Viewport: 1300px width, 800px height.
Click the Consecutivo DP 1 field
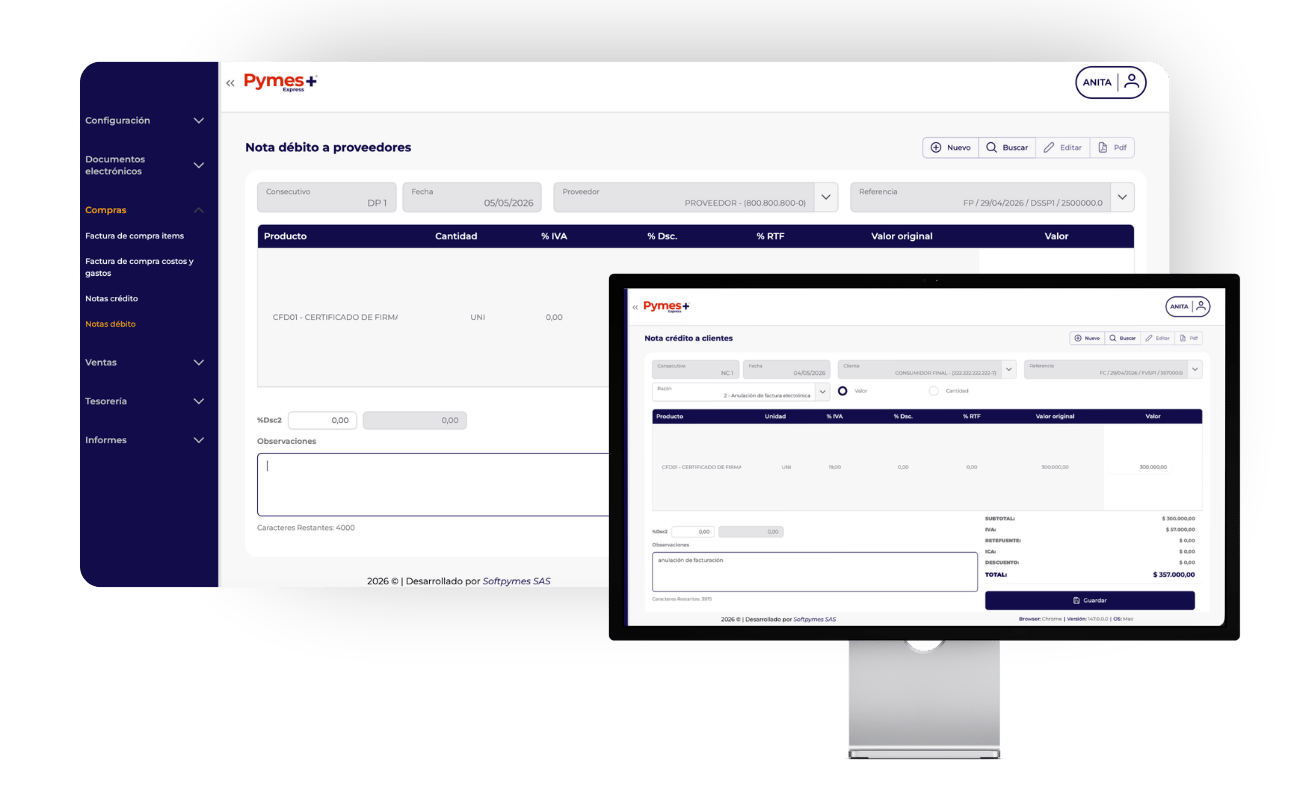pos(327,197)
